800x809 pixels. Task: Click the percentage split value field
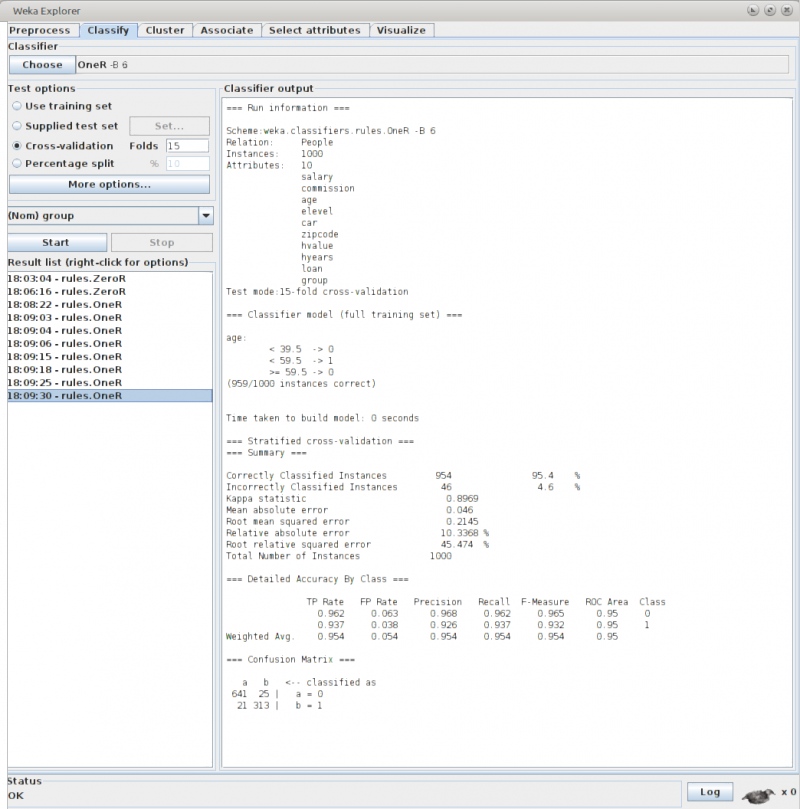(187, 164)
